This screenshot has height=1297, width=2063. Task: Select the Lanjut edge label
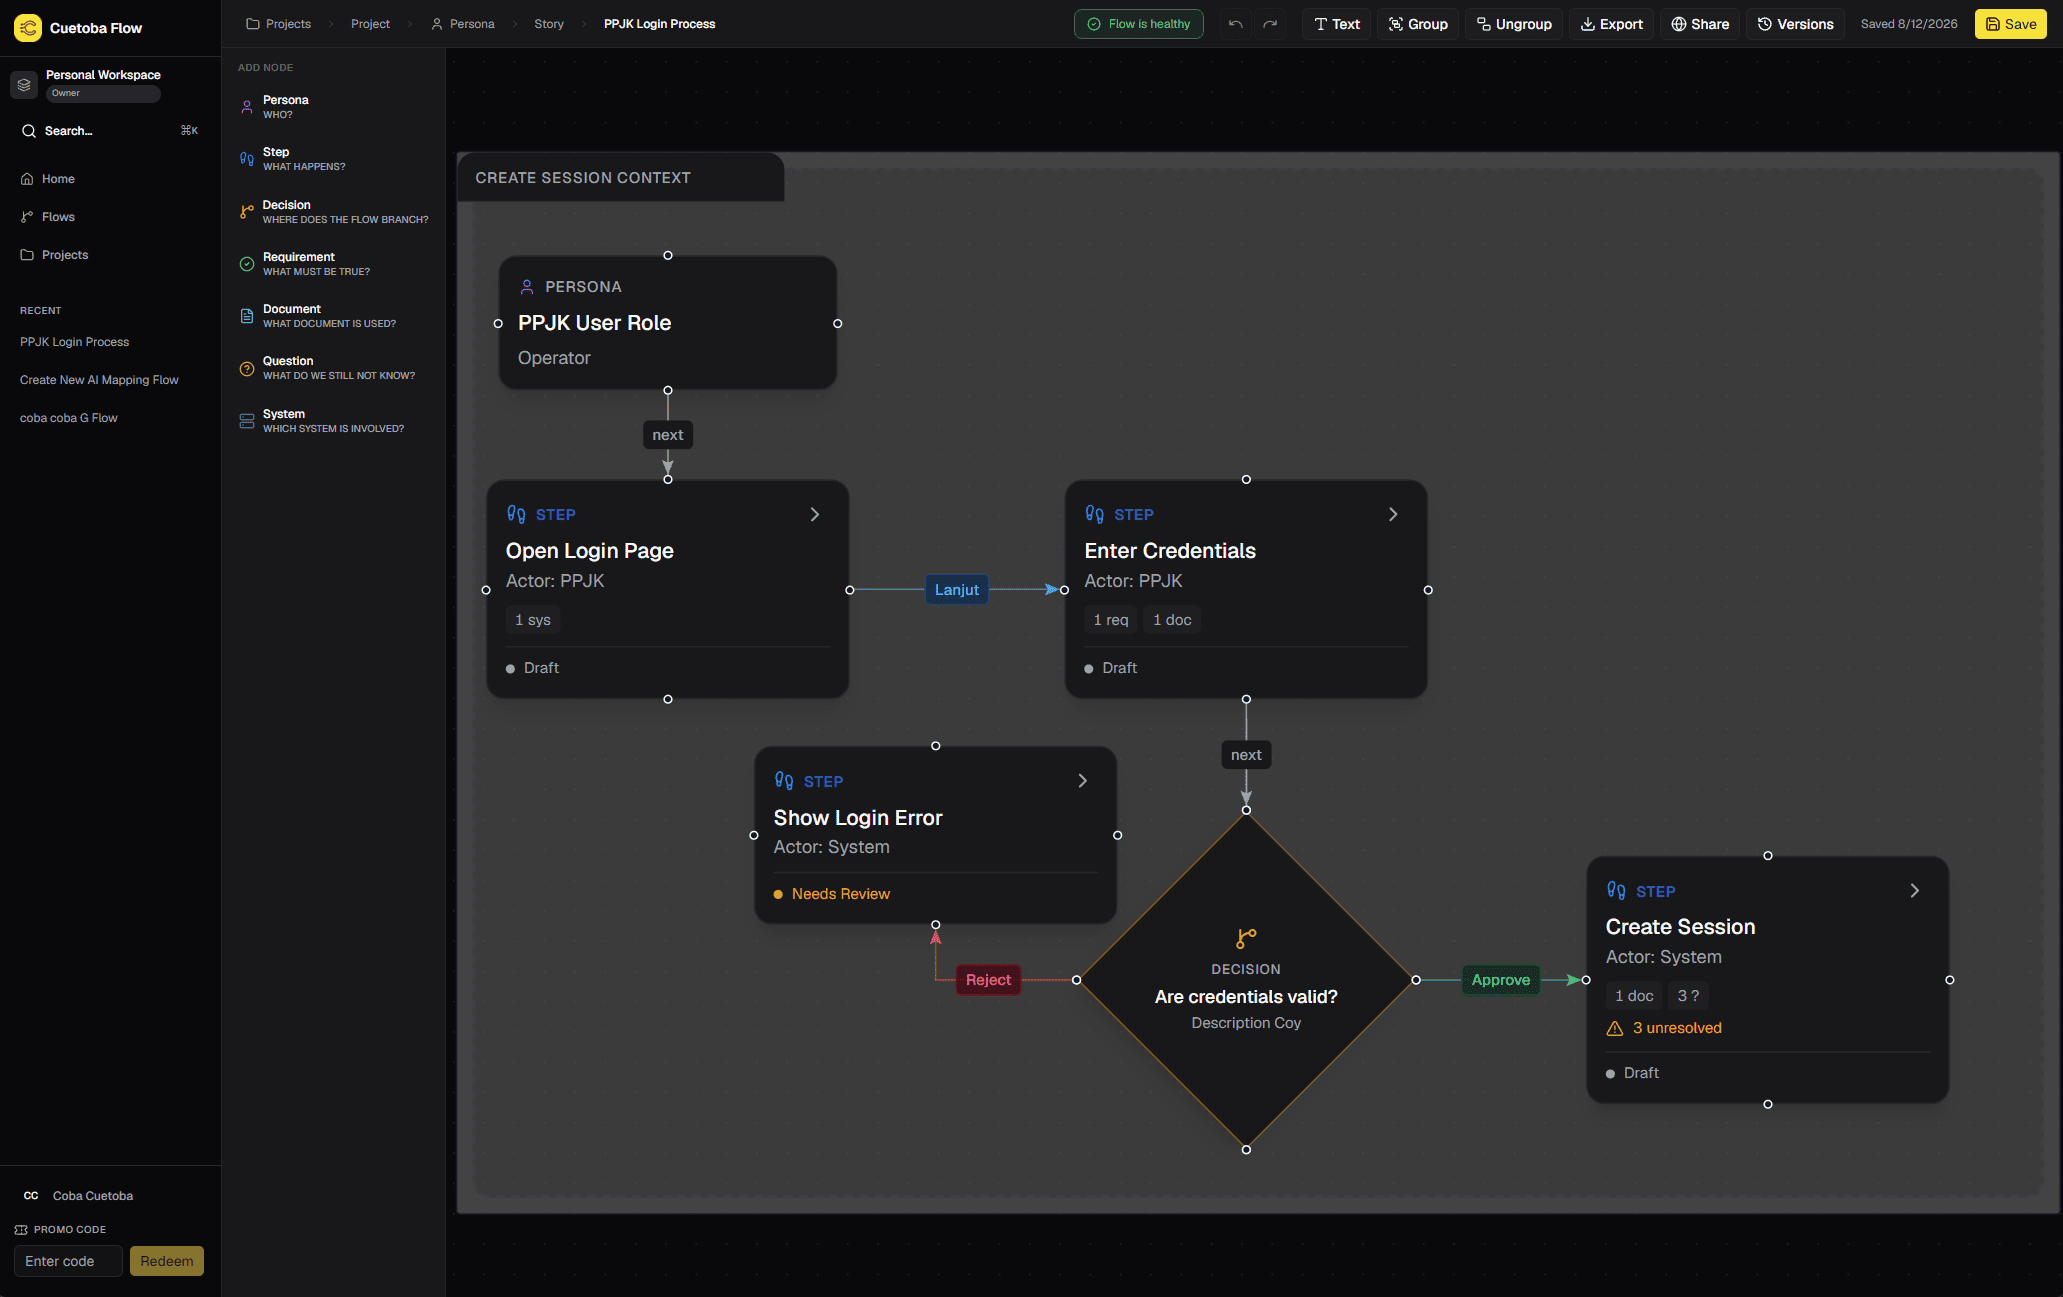956,590
